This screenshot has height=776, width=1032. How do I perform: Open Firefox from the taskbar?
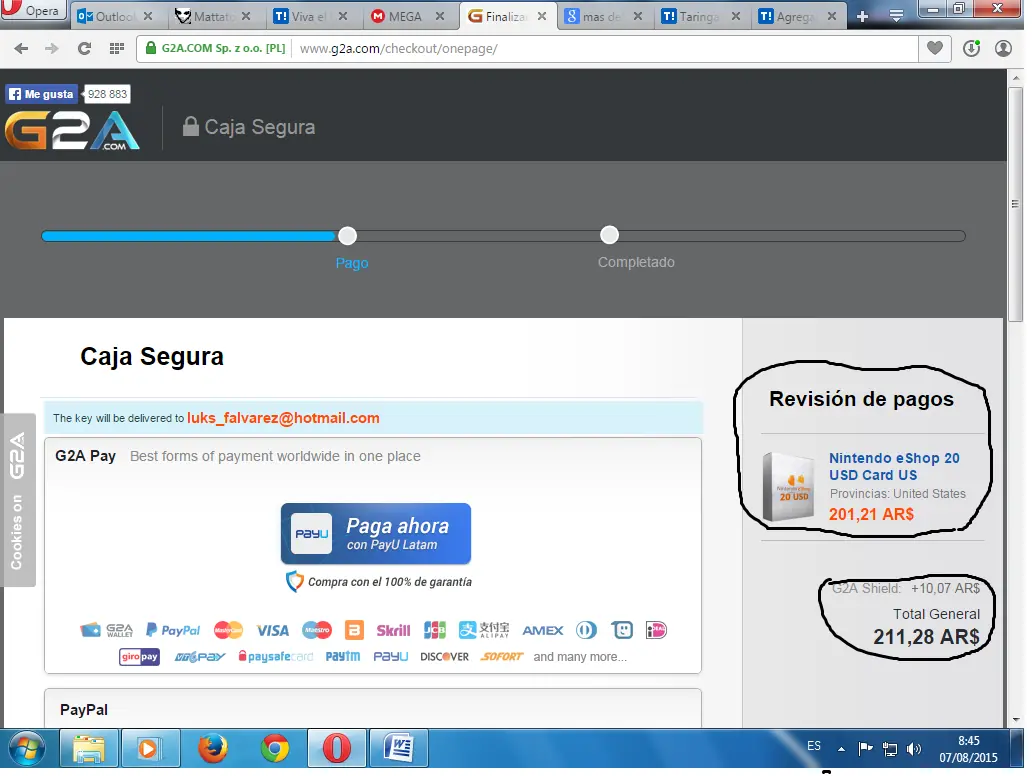pos(213,748)
